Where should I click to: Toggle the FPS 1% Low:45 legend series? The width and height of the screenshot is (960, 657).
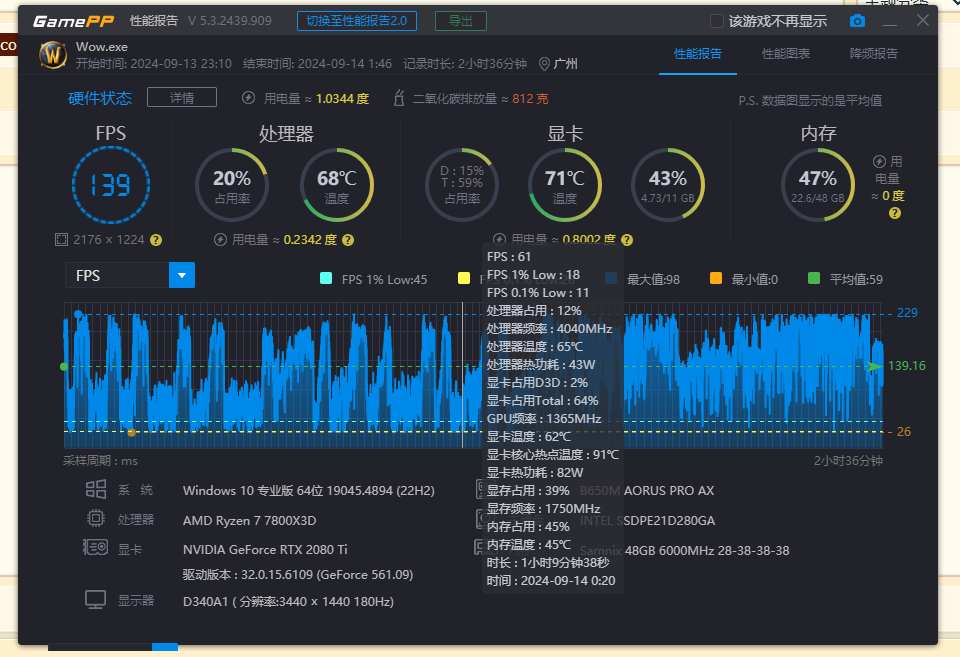[x=326, y=279]
